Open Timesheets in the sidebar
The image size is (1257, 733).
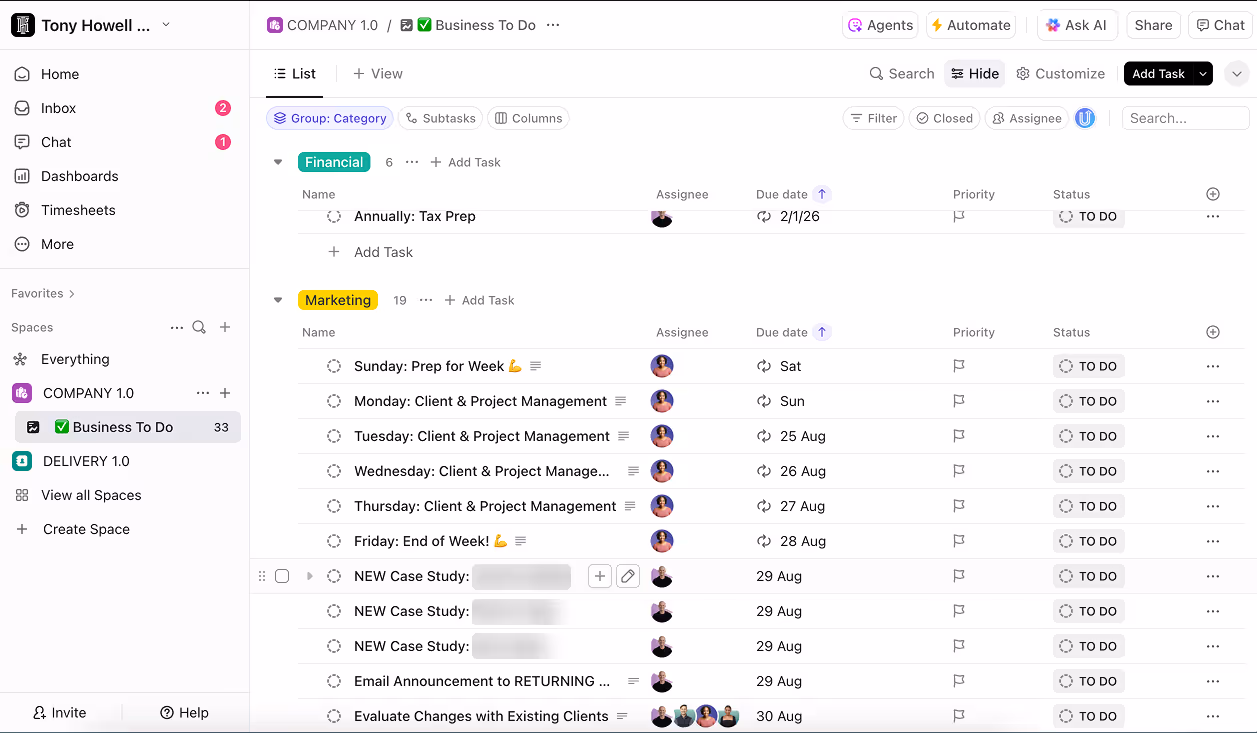78,210
